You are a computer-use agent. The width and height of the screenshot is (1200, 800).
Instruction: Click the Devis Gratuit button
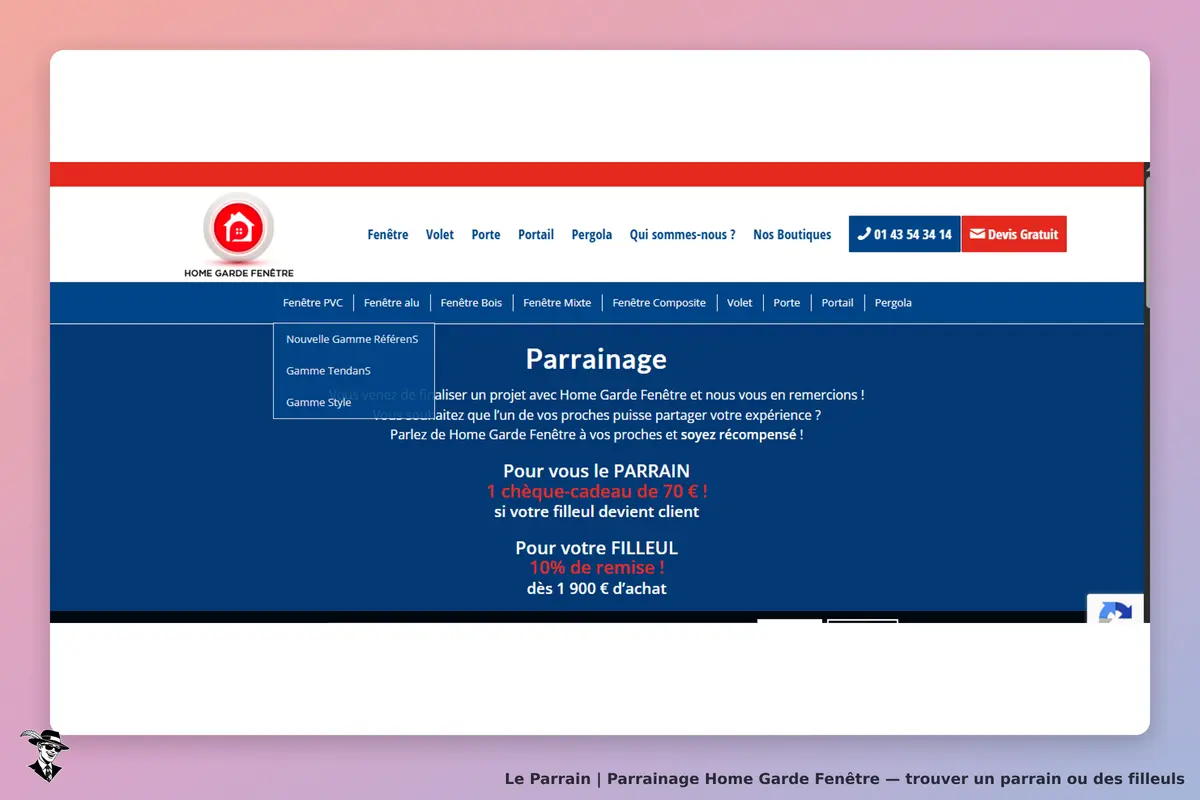[1014, 234]
